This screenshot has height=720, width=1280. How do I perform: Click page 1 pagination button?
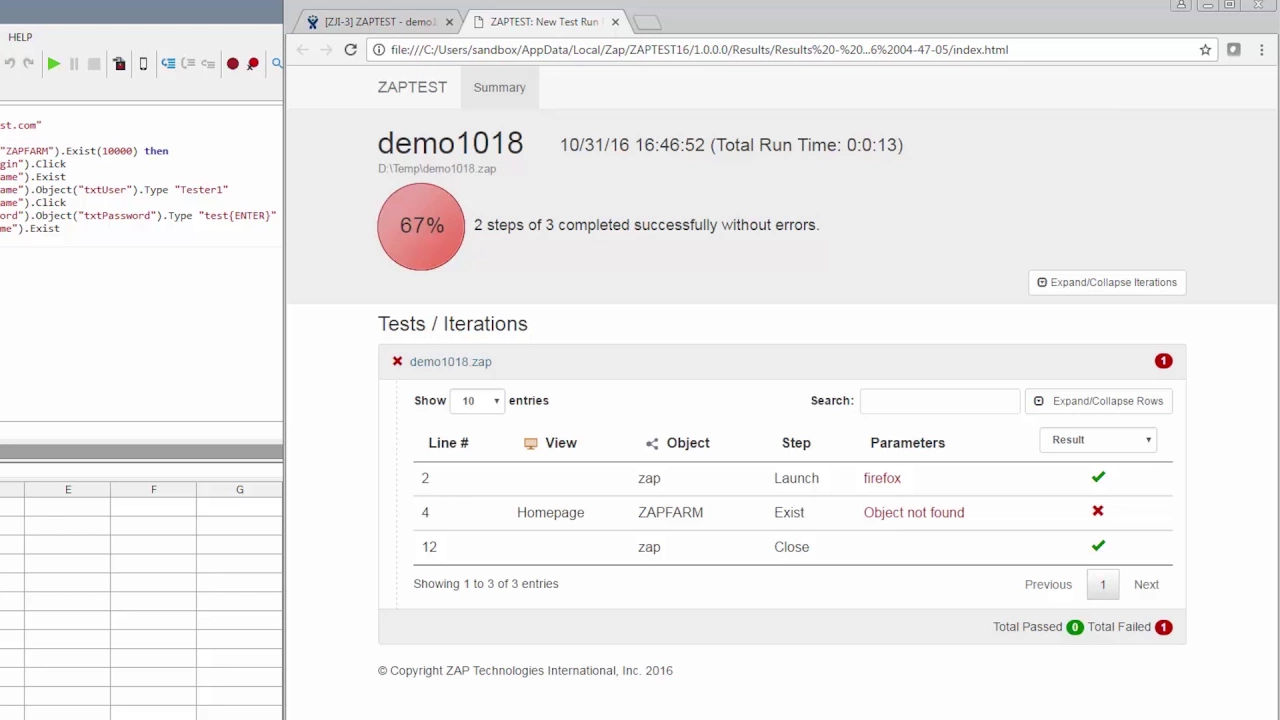click(x=1103, y=585)
